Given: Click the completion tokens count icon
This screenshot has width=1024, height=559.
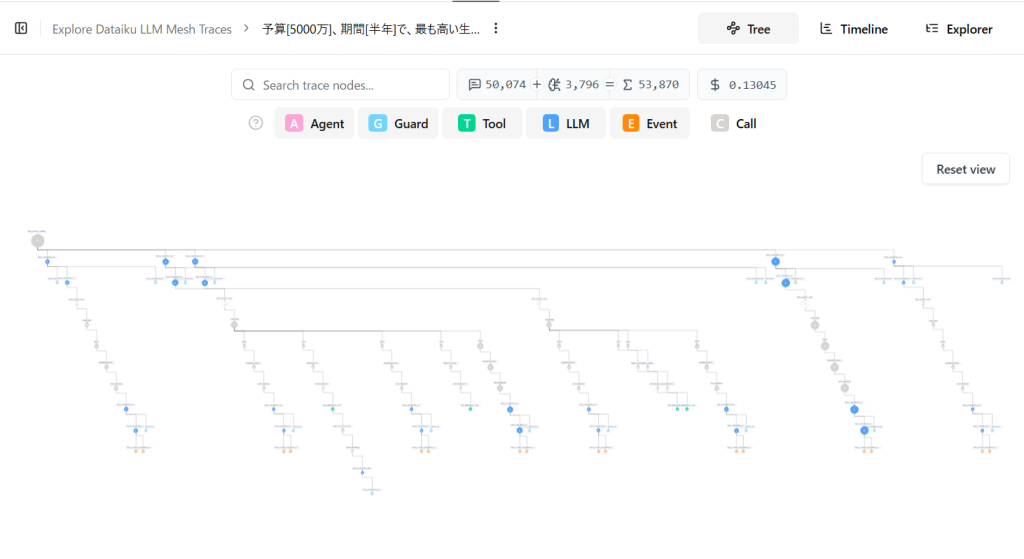Looking at the screenshot, I should pyautogui.click(x=554, y=84).
